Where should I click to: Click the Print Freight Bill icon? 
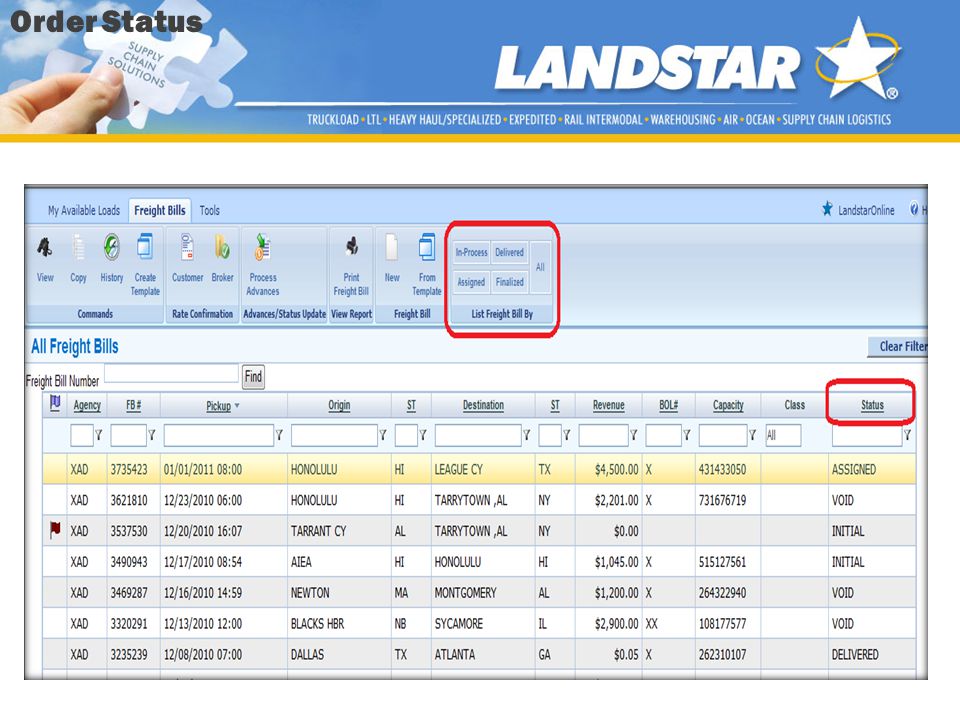click(351, 246)
